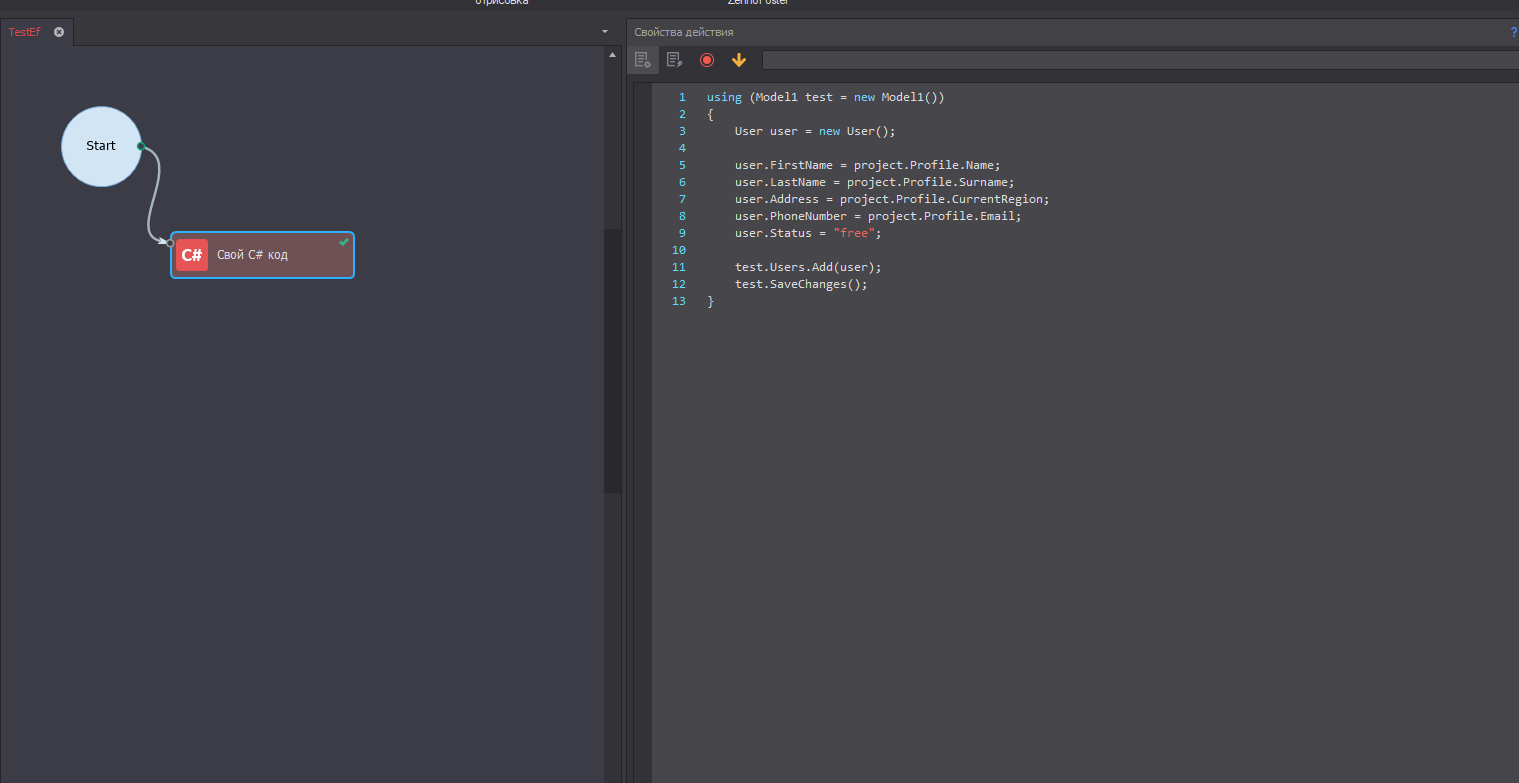
Task: Click the red record breakpoint icon
Action: point(707,60)
